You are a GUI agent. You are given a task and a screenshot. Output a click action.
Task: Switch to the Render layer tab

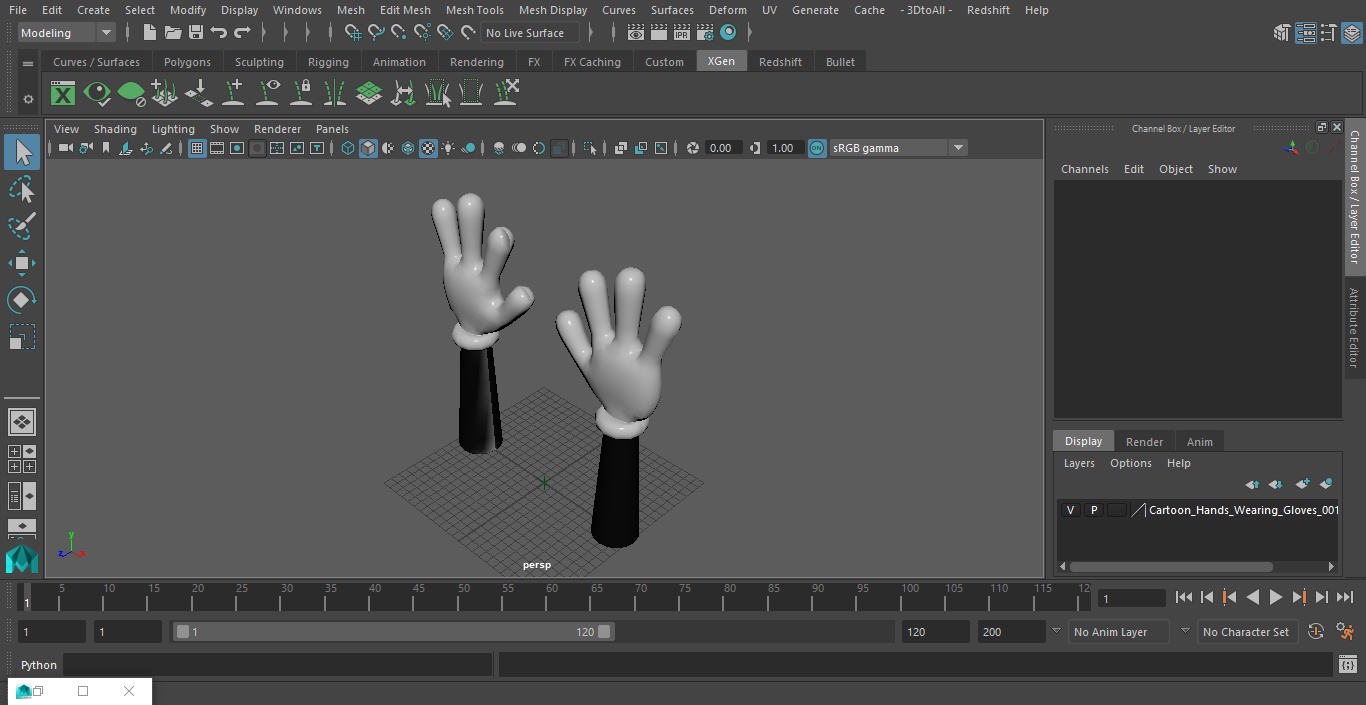[1144, 442]
